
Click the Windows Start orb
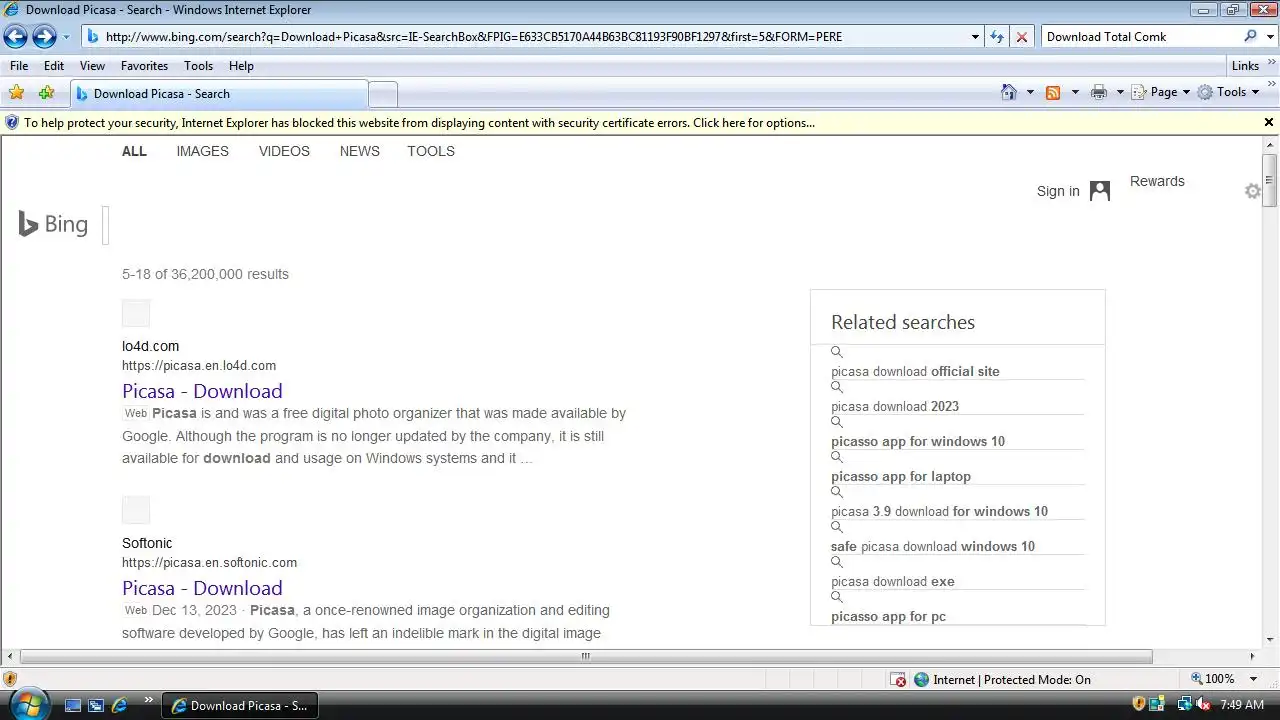[x=27, y=704]
